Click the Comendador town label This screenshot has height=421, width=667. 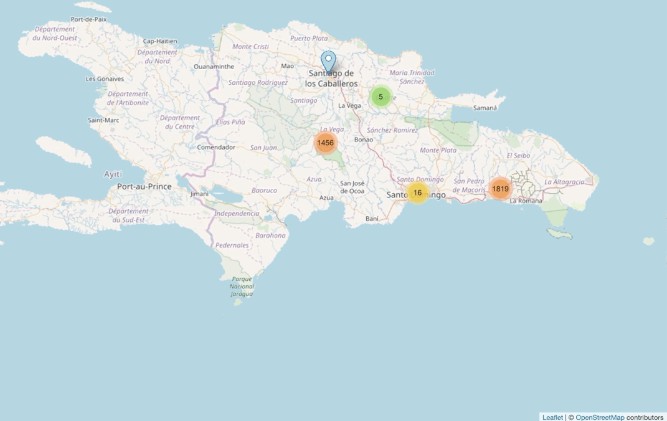(216, 147)
